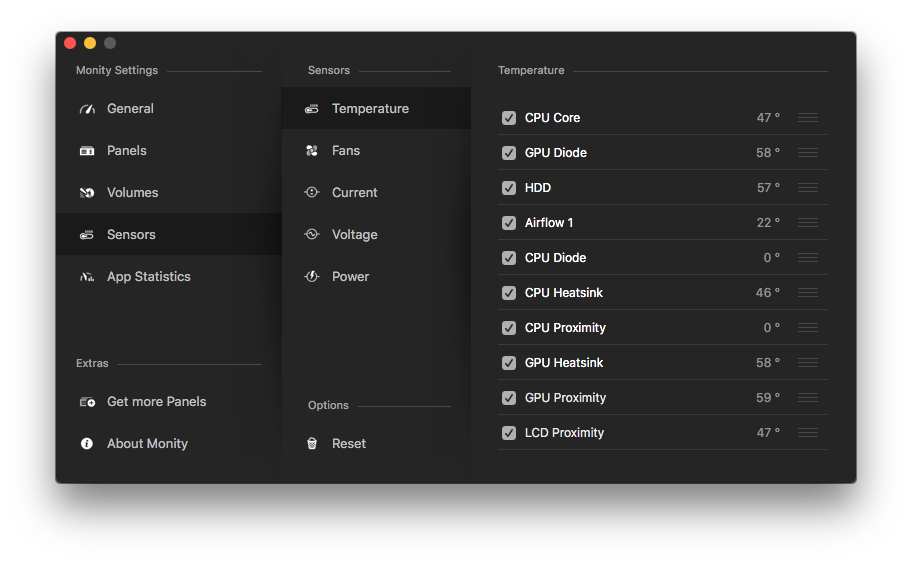This screenshot has width=912, height=563.
Task: Click the Power sensor icon
Action: click(x=312, y=277)
